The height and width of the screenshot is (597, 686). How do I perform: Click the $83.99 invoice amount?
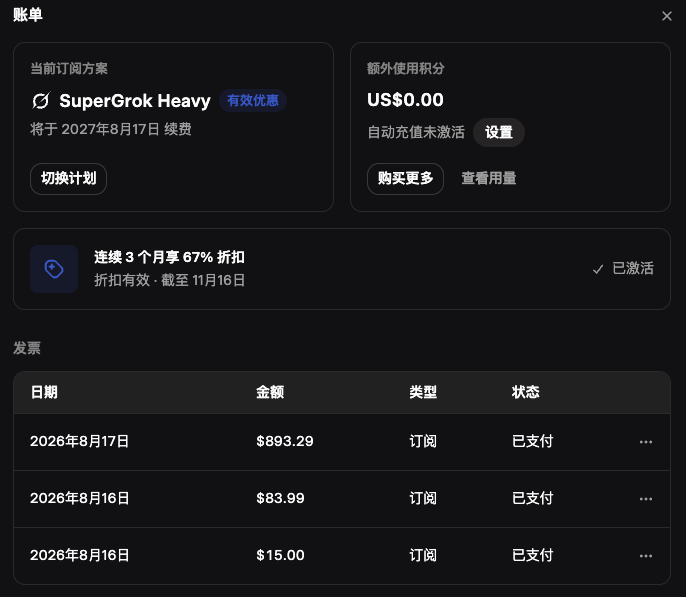[x=280, y=498]
